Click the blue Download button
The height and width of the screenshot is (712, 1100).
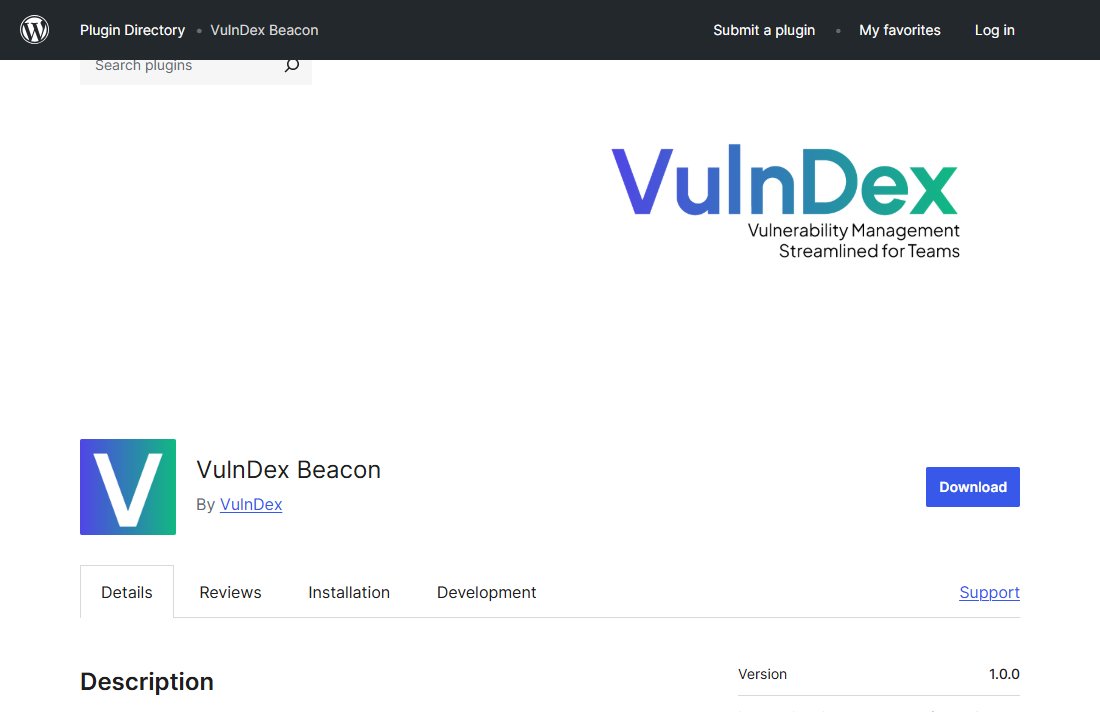972,487
